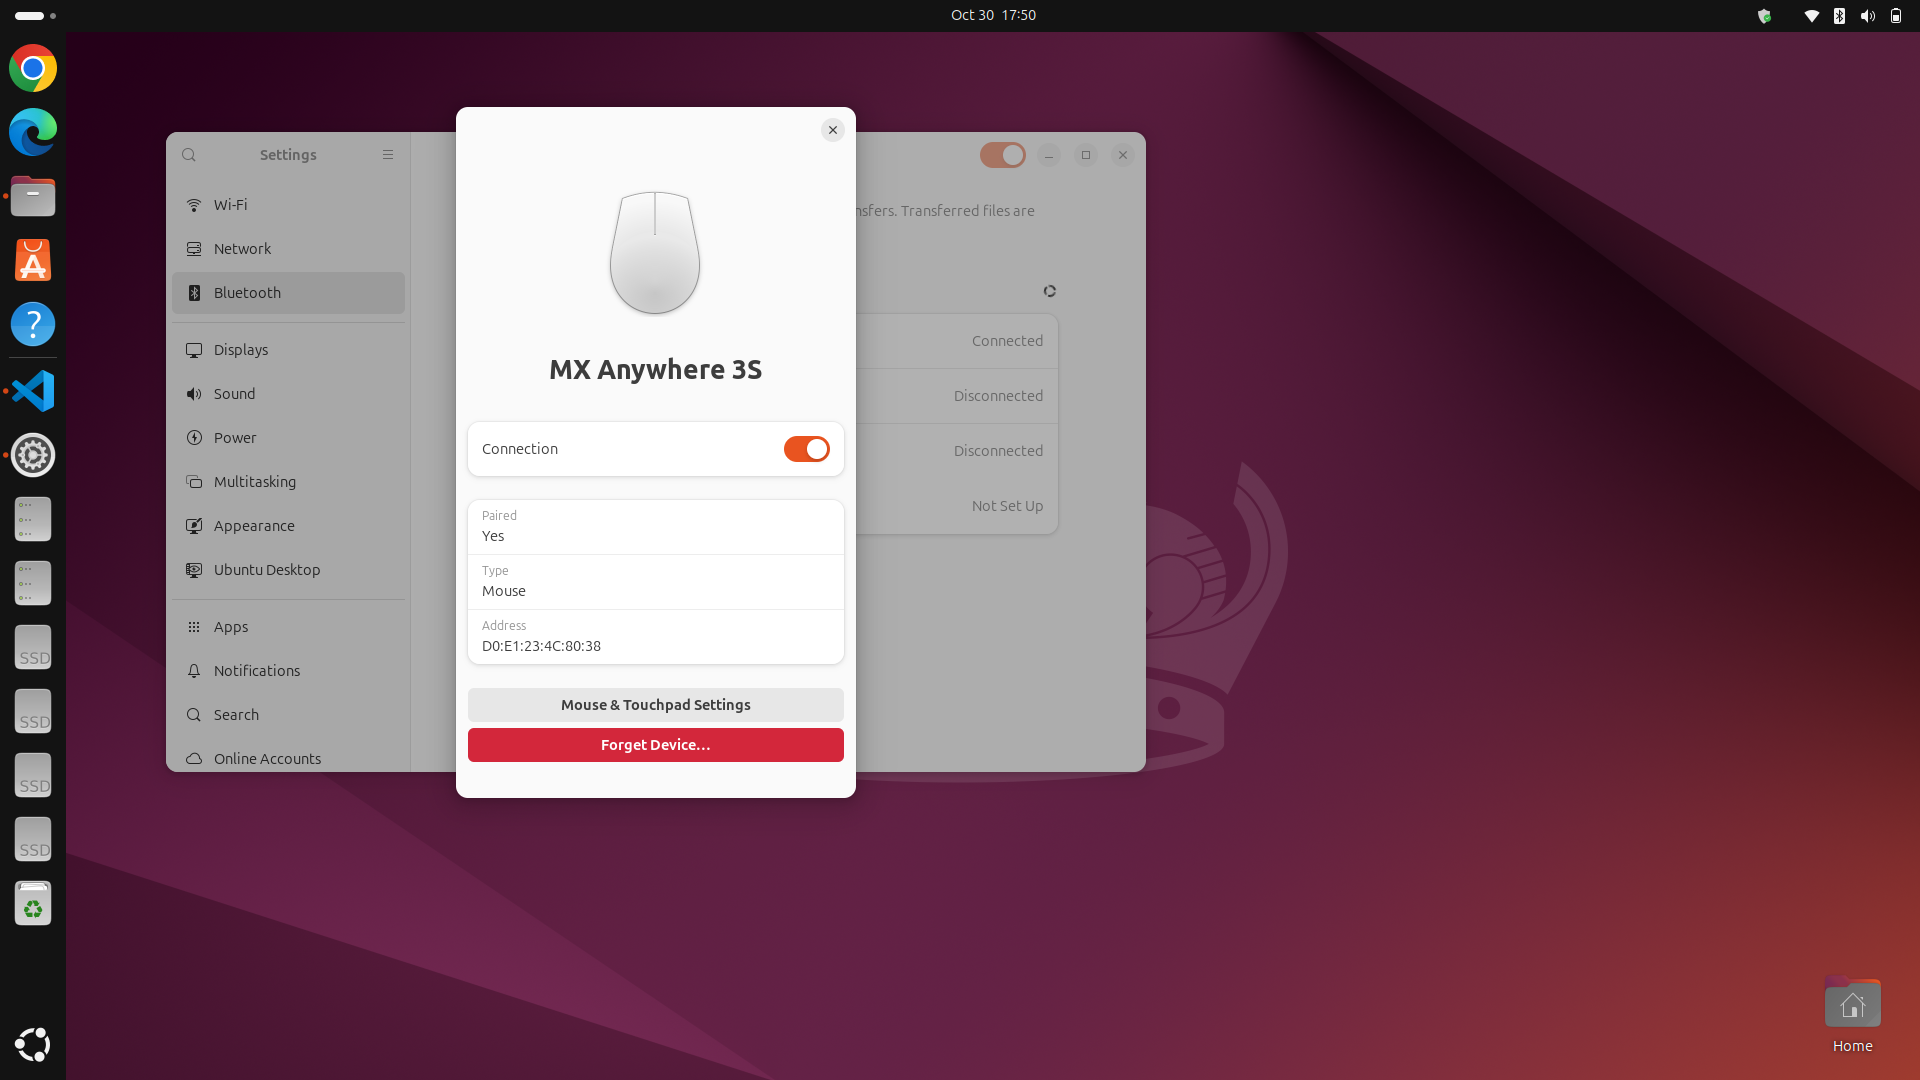Open the trash/recycle bin from the dock

[32, 903]
